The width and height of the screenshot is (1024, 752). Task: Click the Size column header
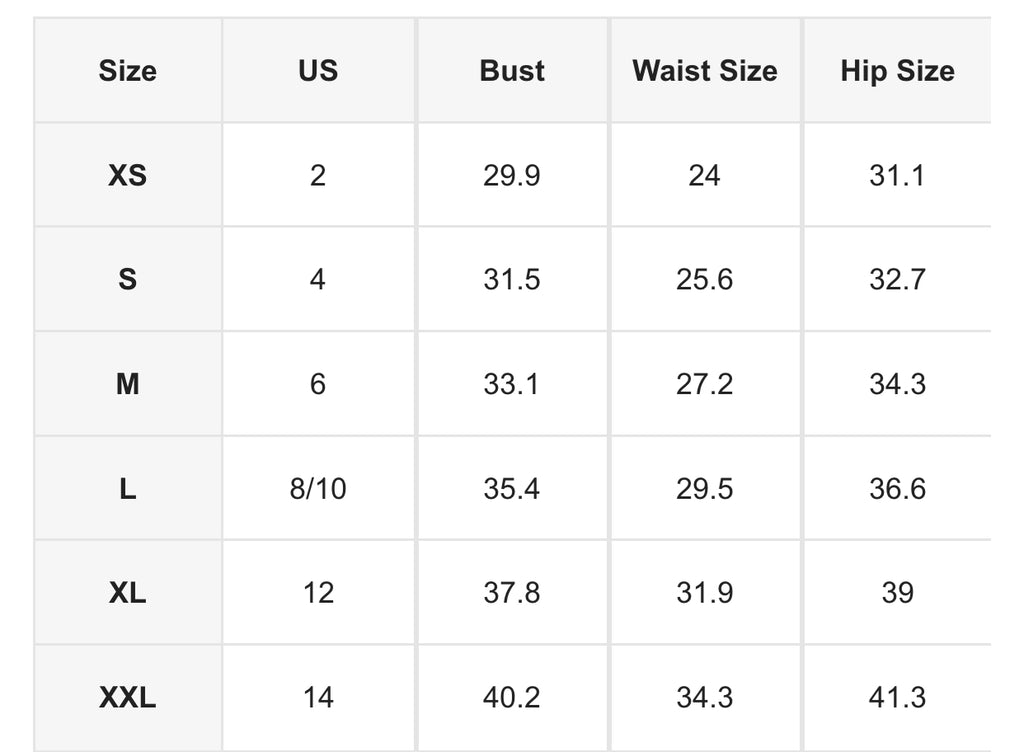(127, 70)
